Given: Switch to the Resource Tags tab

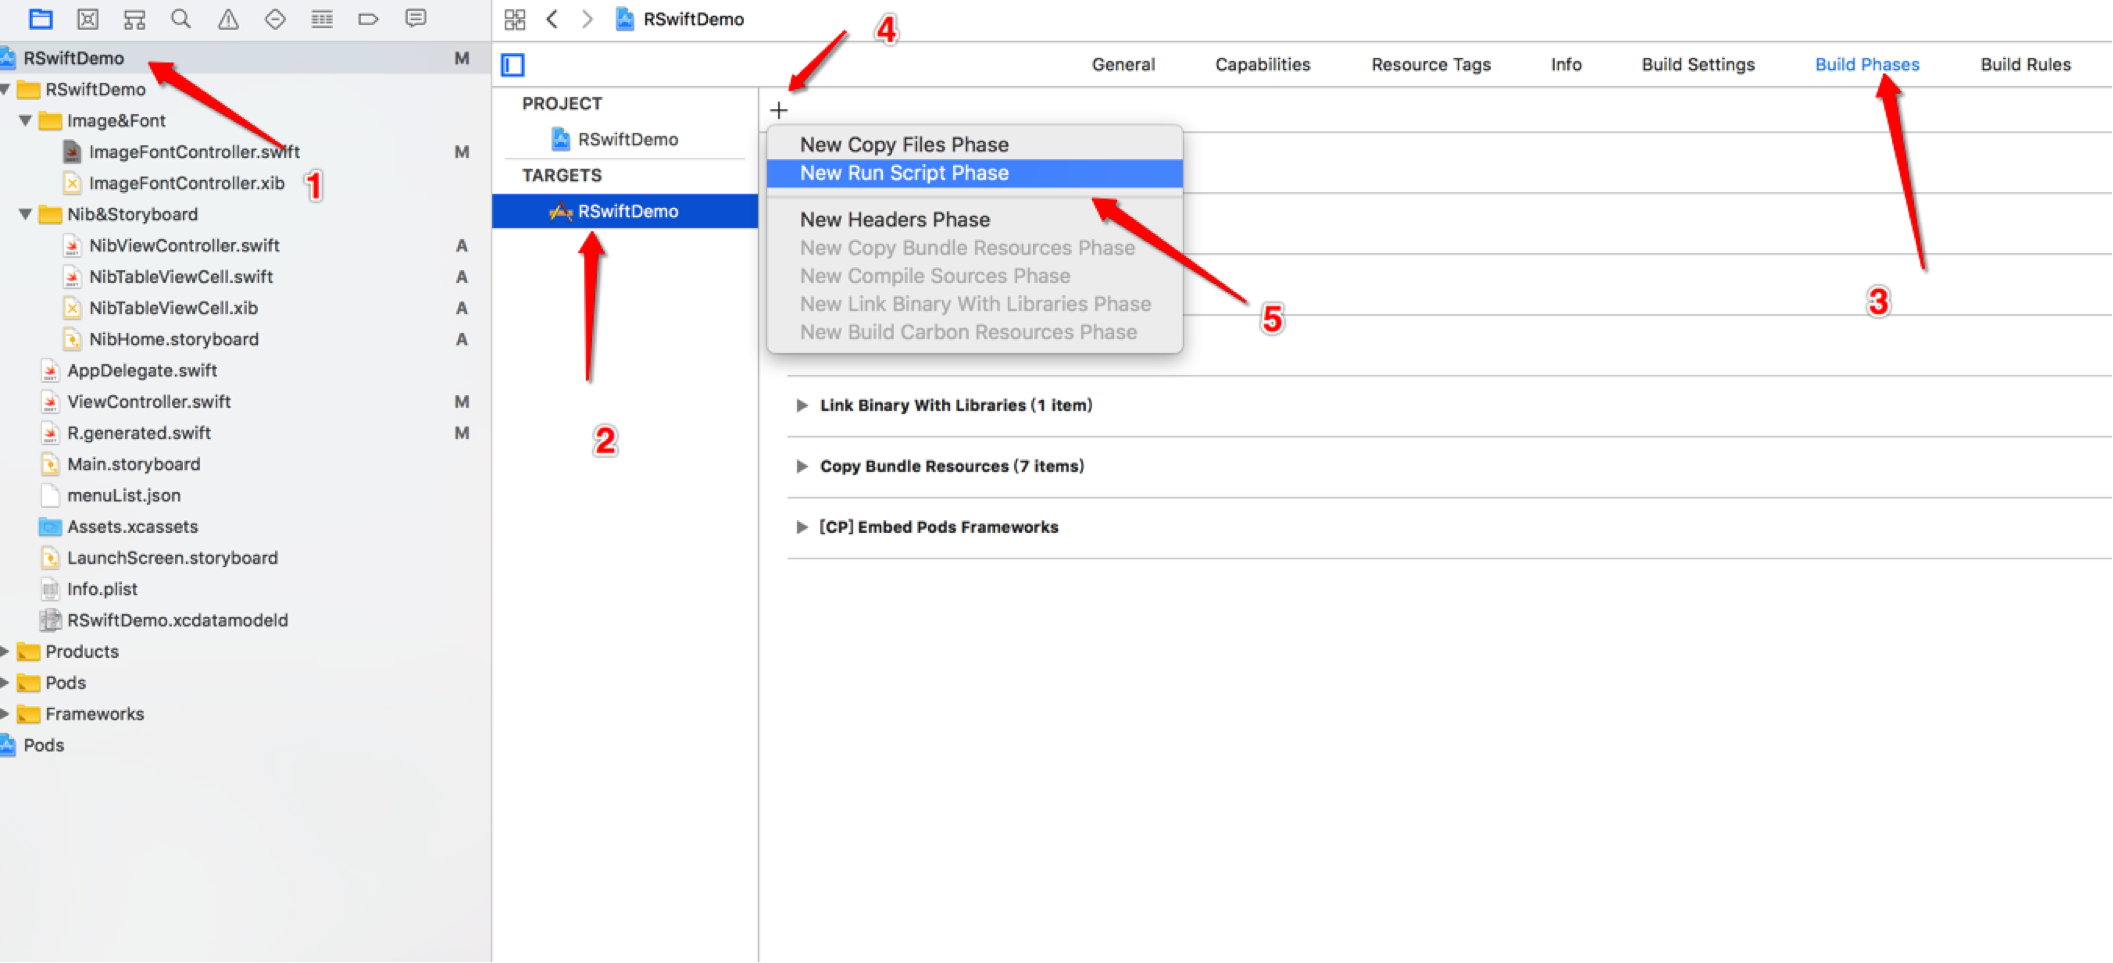Looking at the screenshot, I should (x=1431, y=64).
